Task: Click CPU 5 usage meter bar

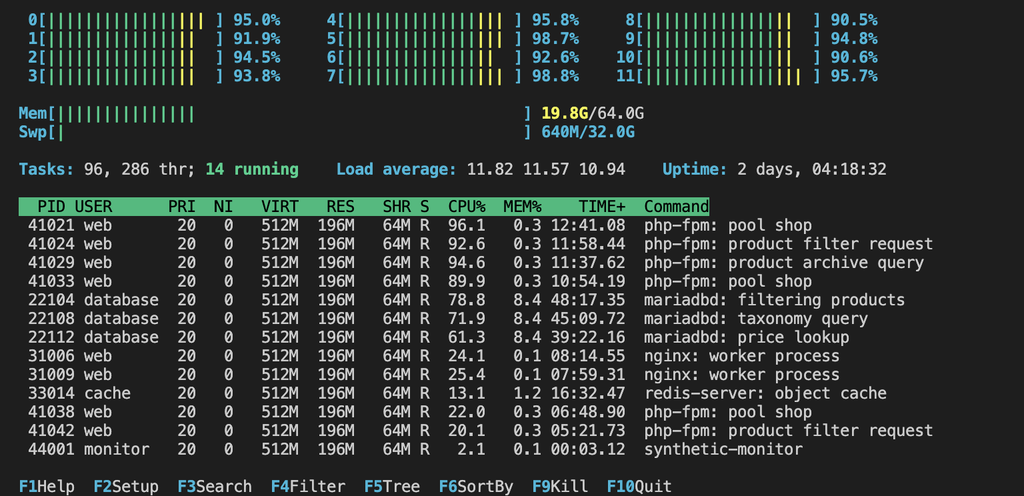Action: tap(429, 39)
